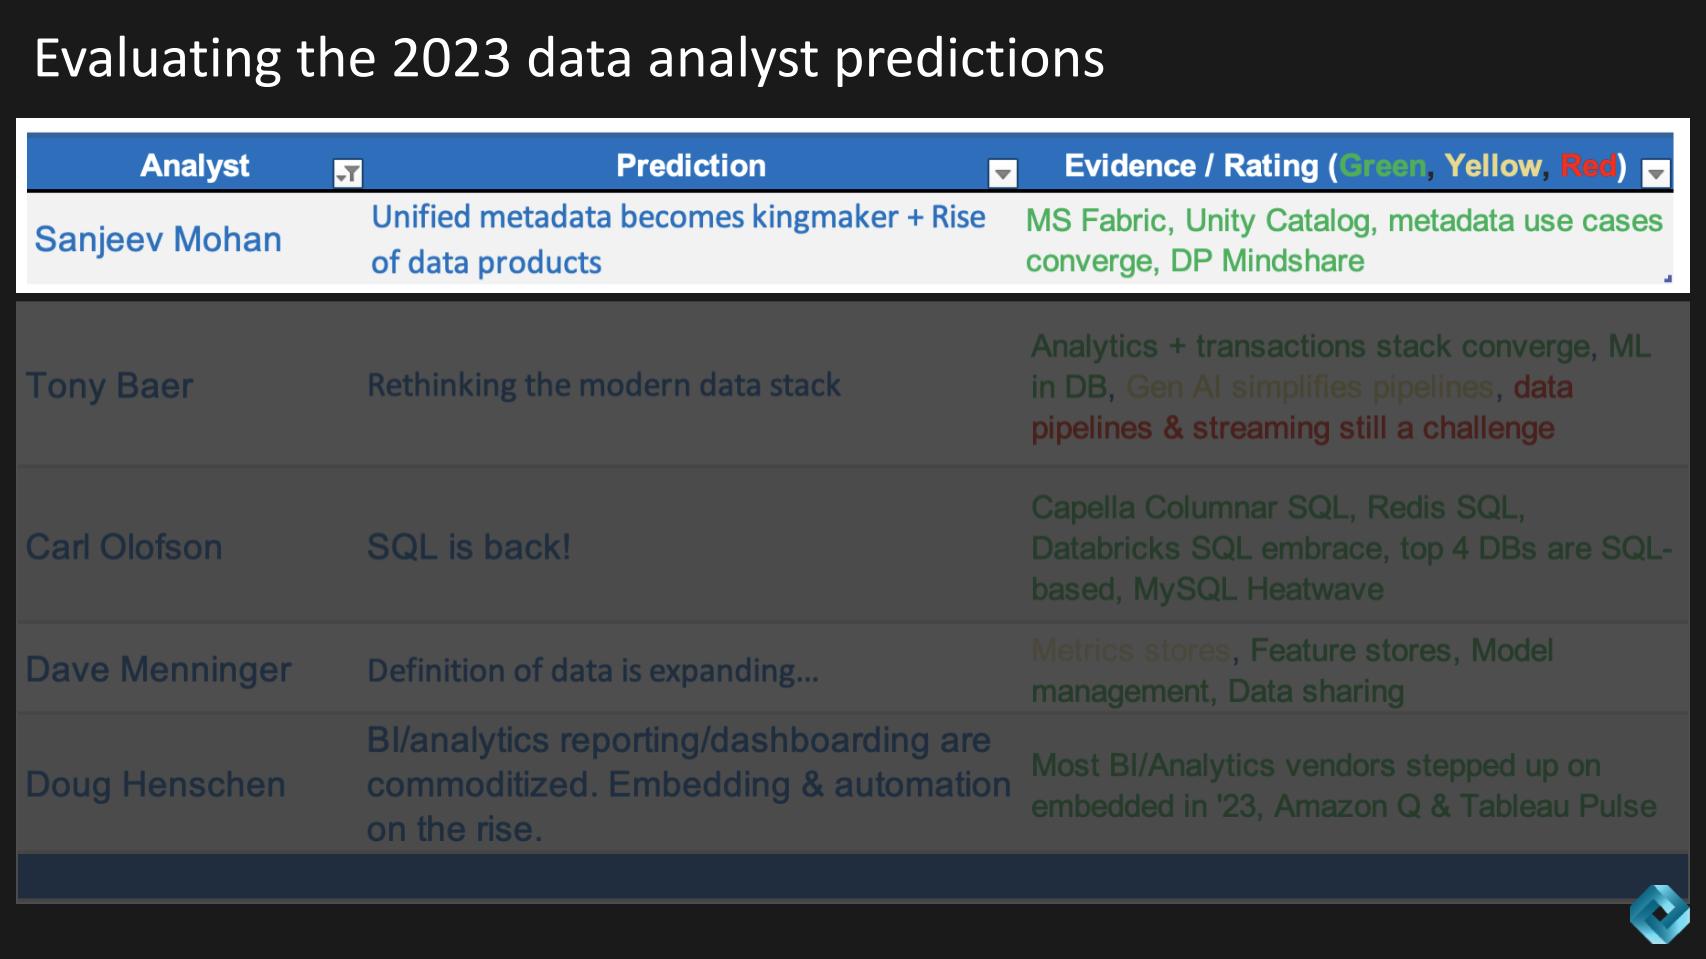Click the Yellow color label in the header

(x=1493, y=165)
